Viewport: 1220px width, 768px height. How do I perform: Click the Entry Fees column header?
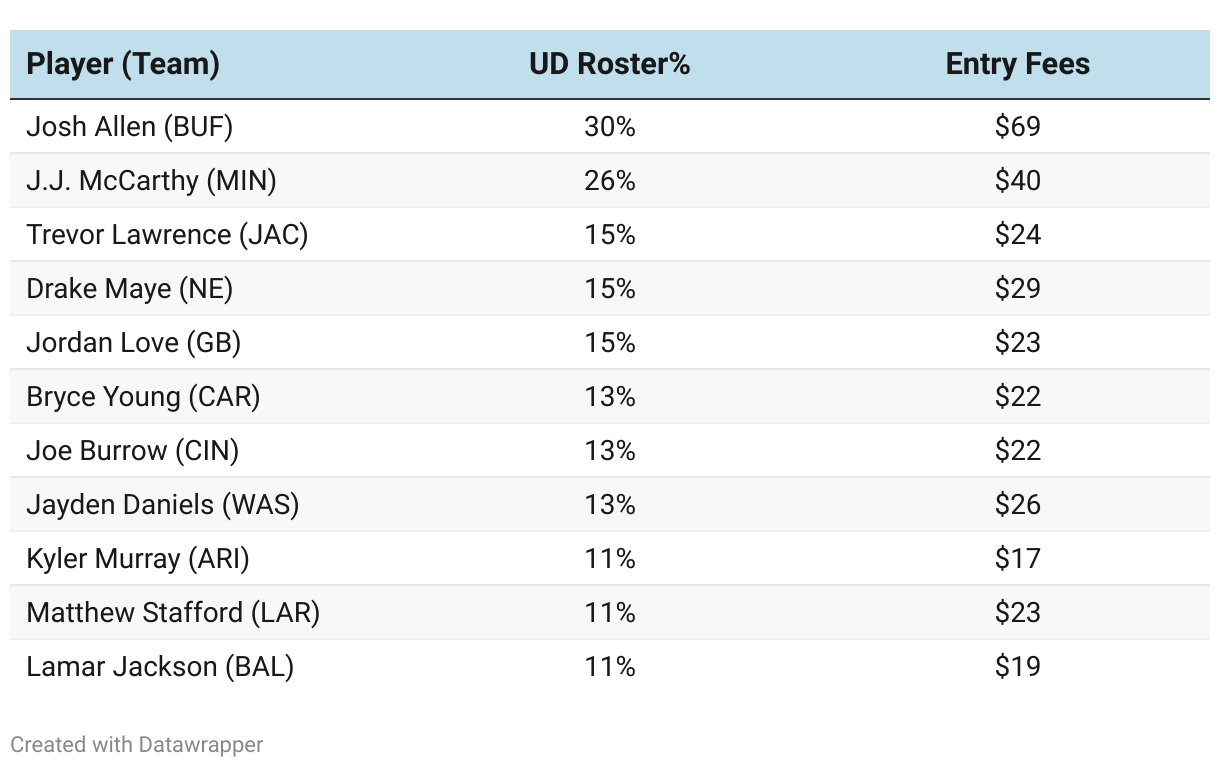(x=1017, y=64)
